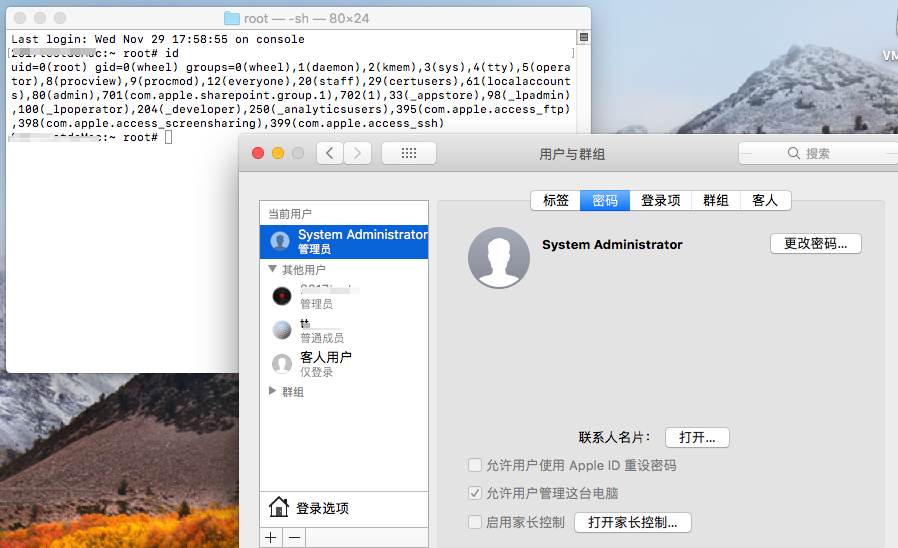The height and width of the screenshot is (548, 898).
Task: Click the 'Last login' line in Terminal
Action: coord(158,39)
